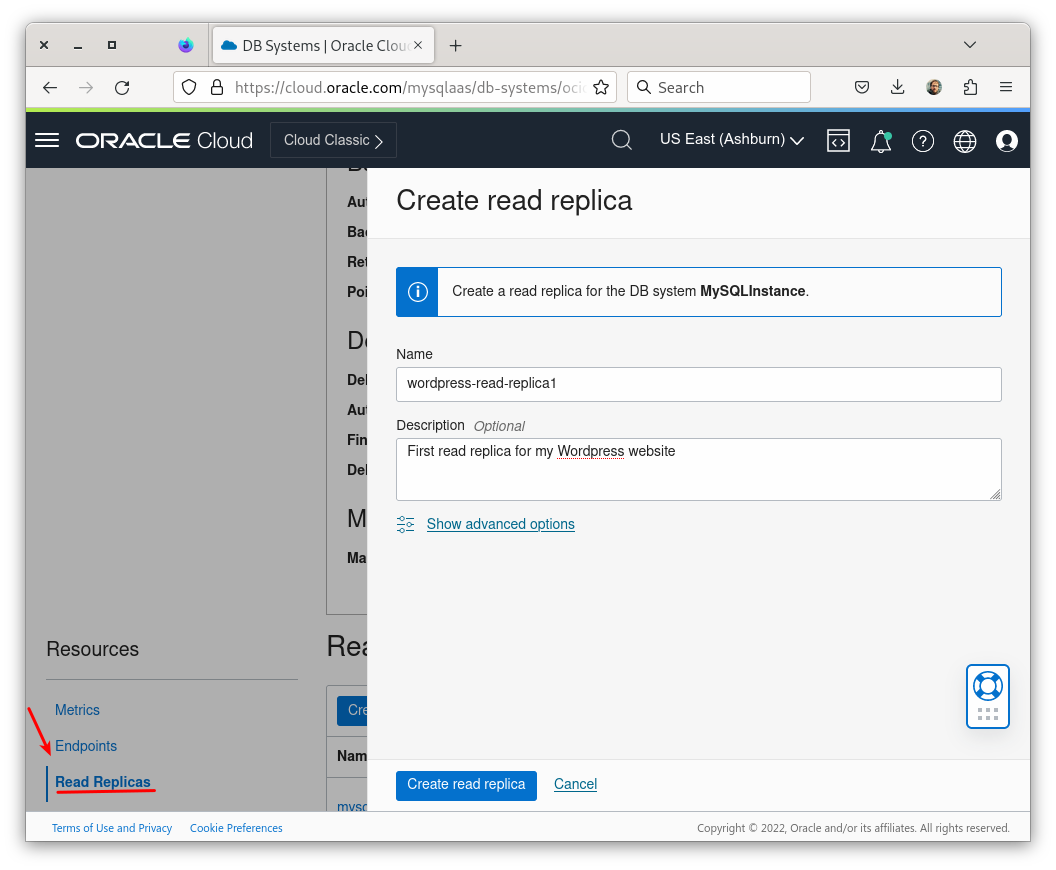
Task: Open the browser extensions puzzle icon
Action: [970, 87]
